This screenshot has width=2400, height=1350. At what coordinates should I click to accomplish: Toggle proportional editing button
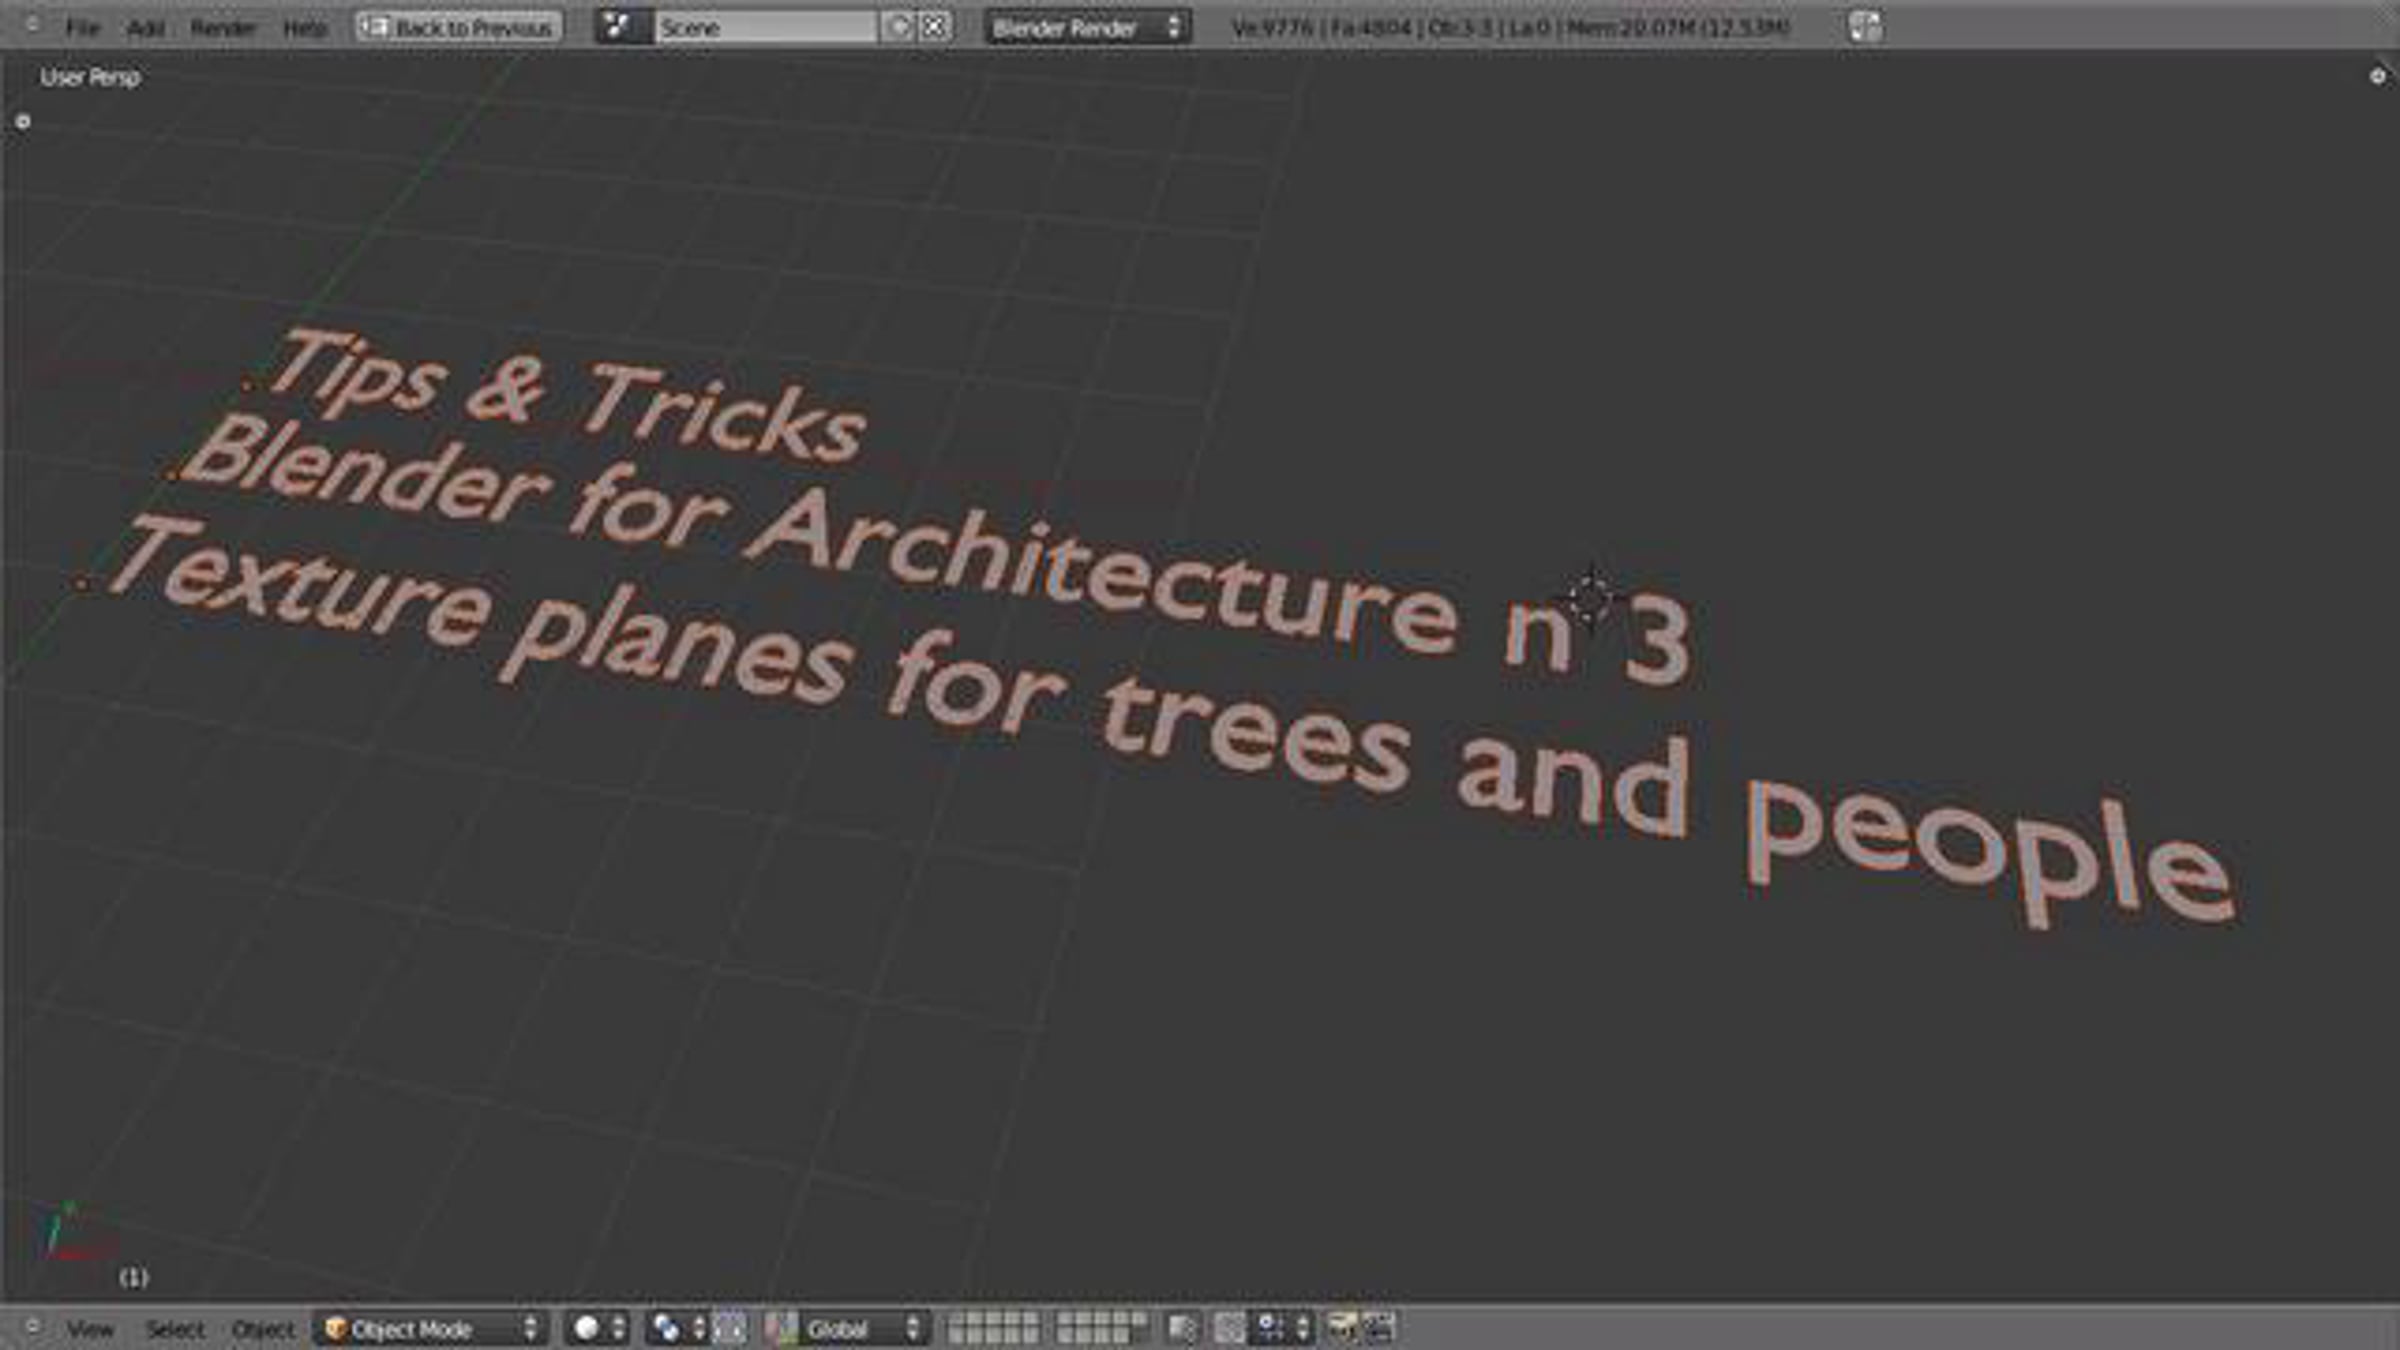point(1229,1328)
